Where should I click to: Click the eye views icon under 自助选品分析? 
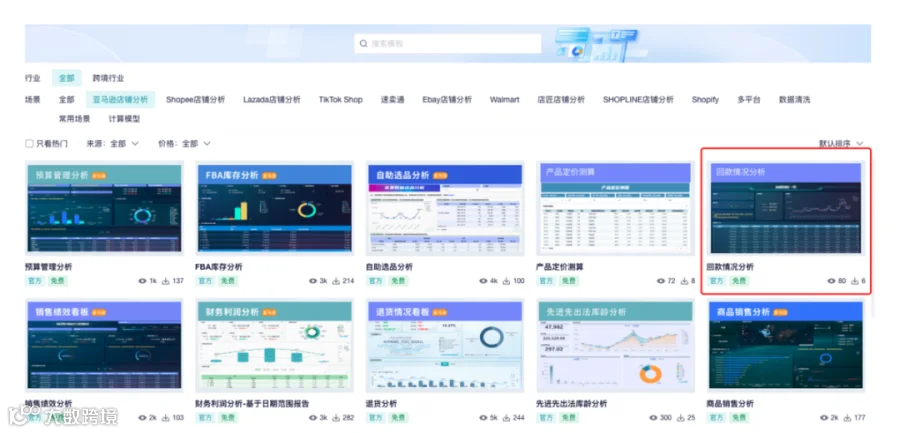pyautogui.click(x=483, y=281)
